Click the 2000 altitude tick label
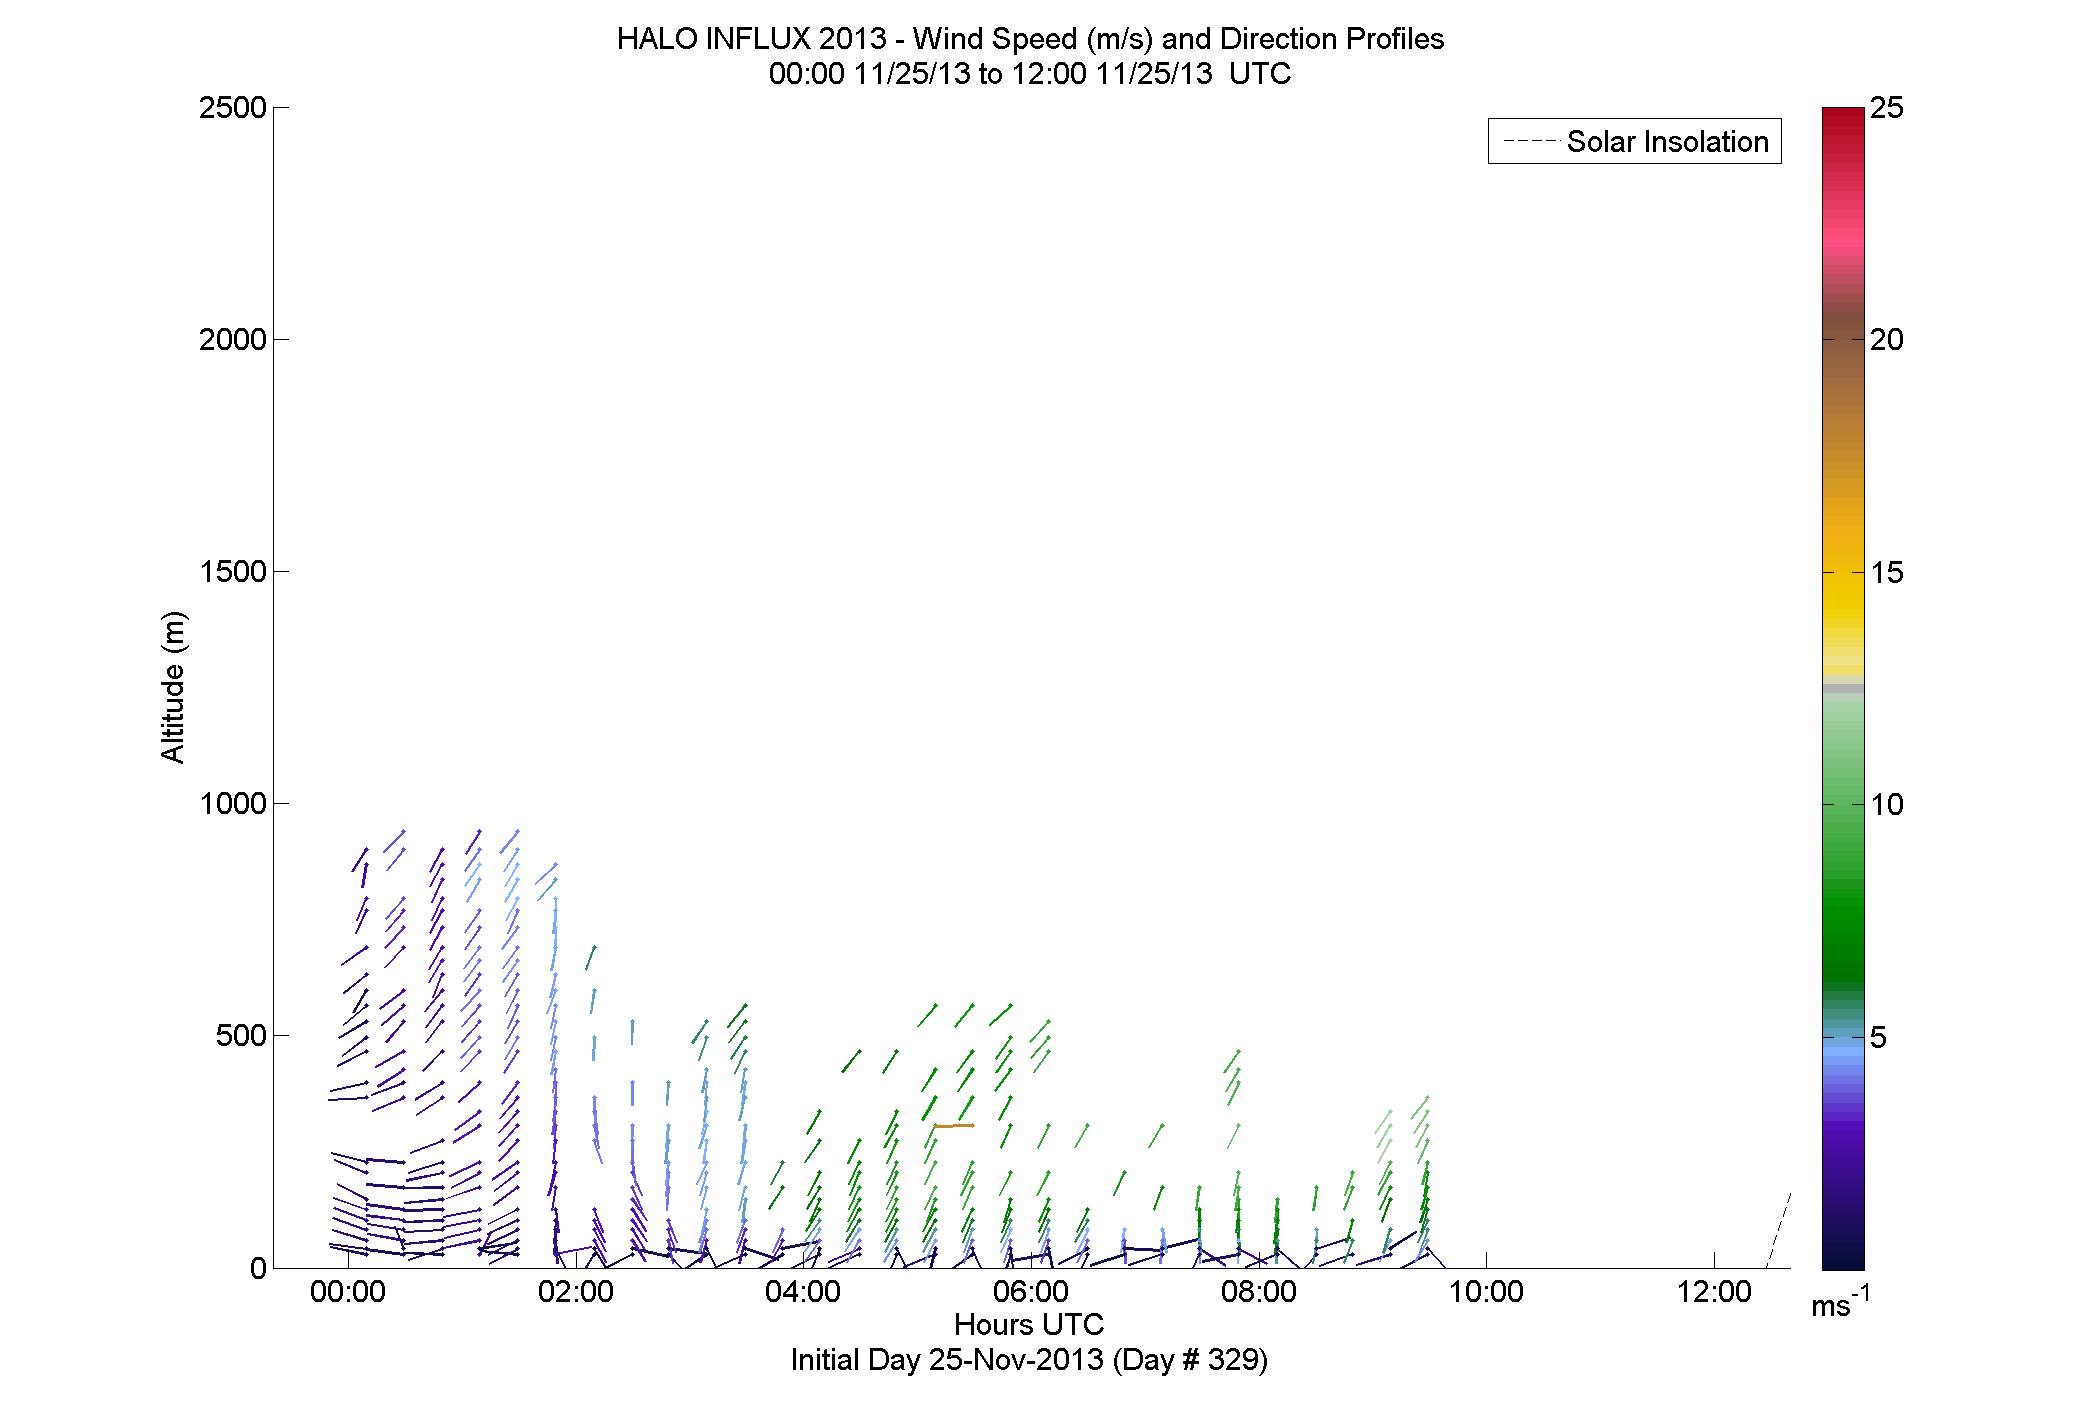Screen dimensions: 2098x1425 pos(233,340)
